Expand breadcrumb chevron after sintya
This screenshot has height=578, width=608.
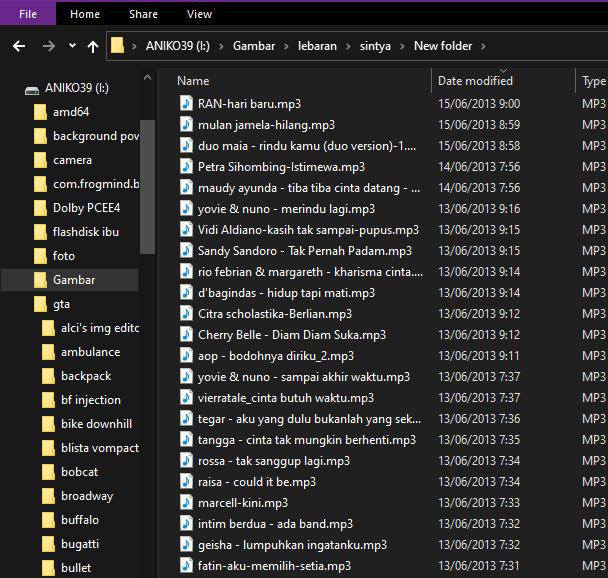[402, 47]
